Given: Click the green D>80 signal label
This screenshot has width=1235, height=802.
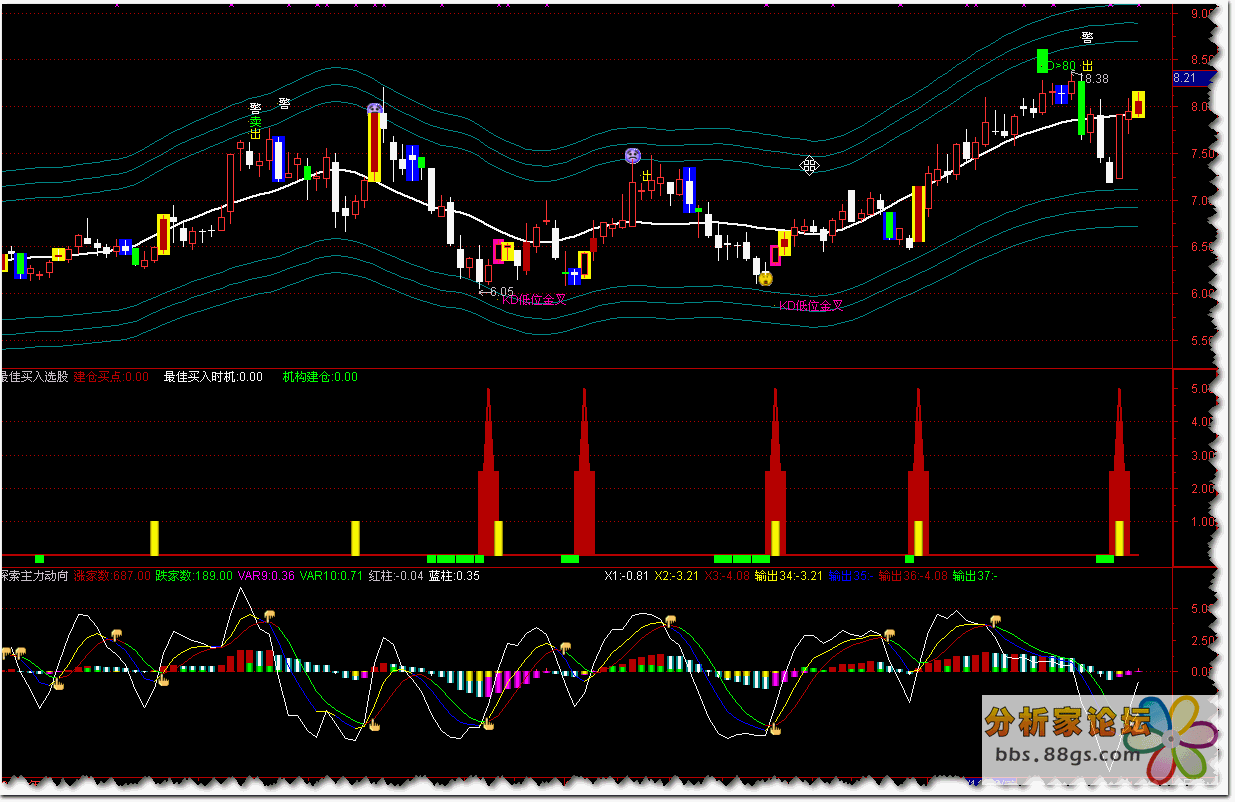Looking at the screenshot, I should coord(1059,66).
